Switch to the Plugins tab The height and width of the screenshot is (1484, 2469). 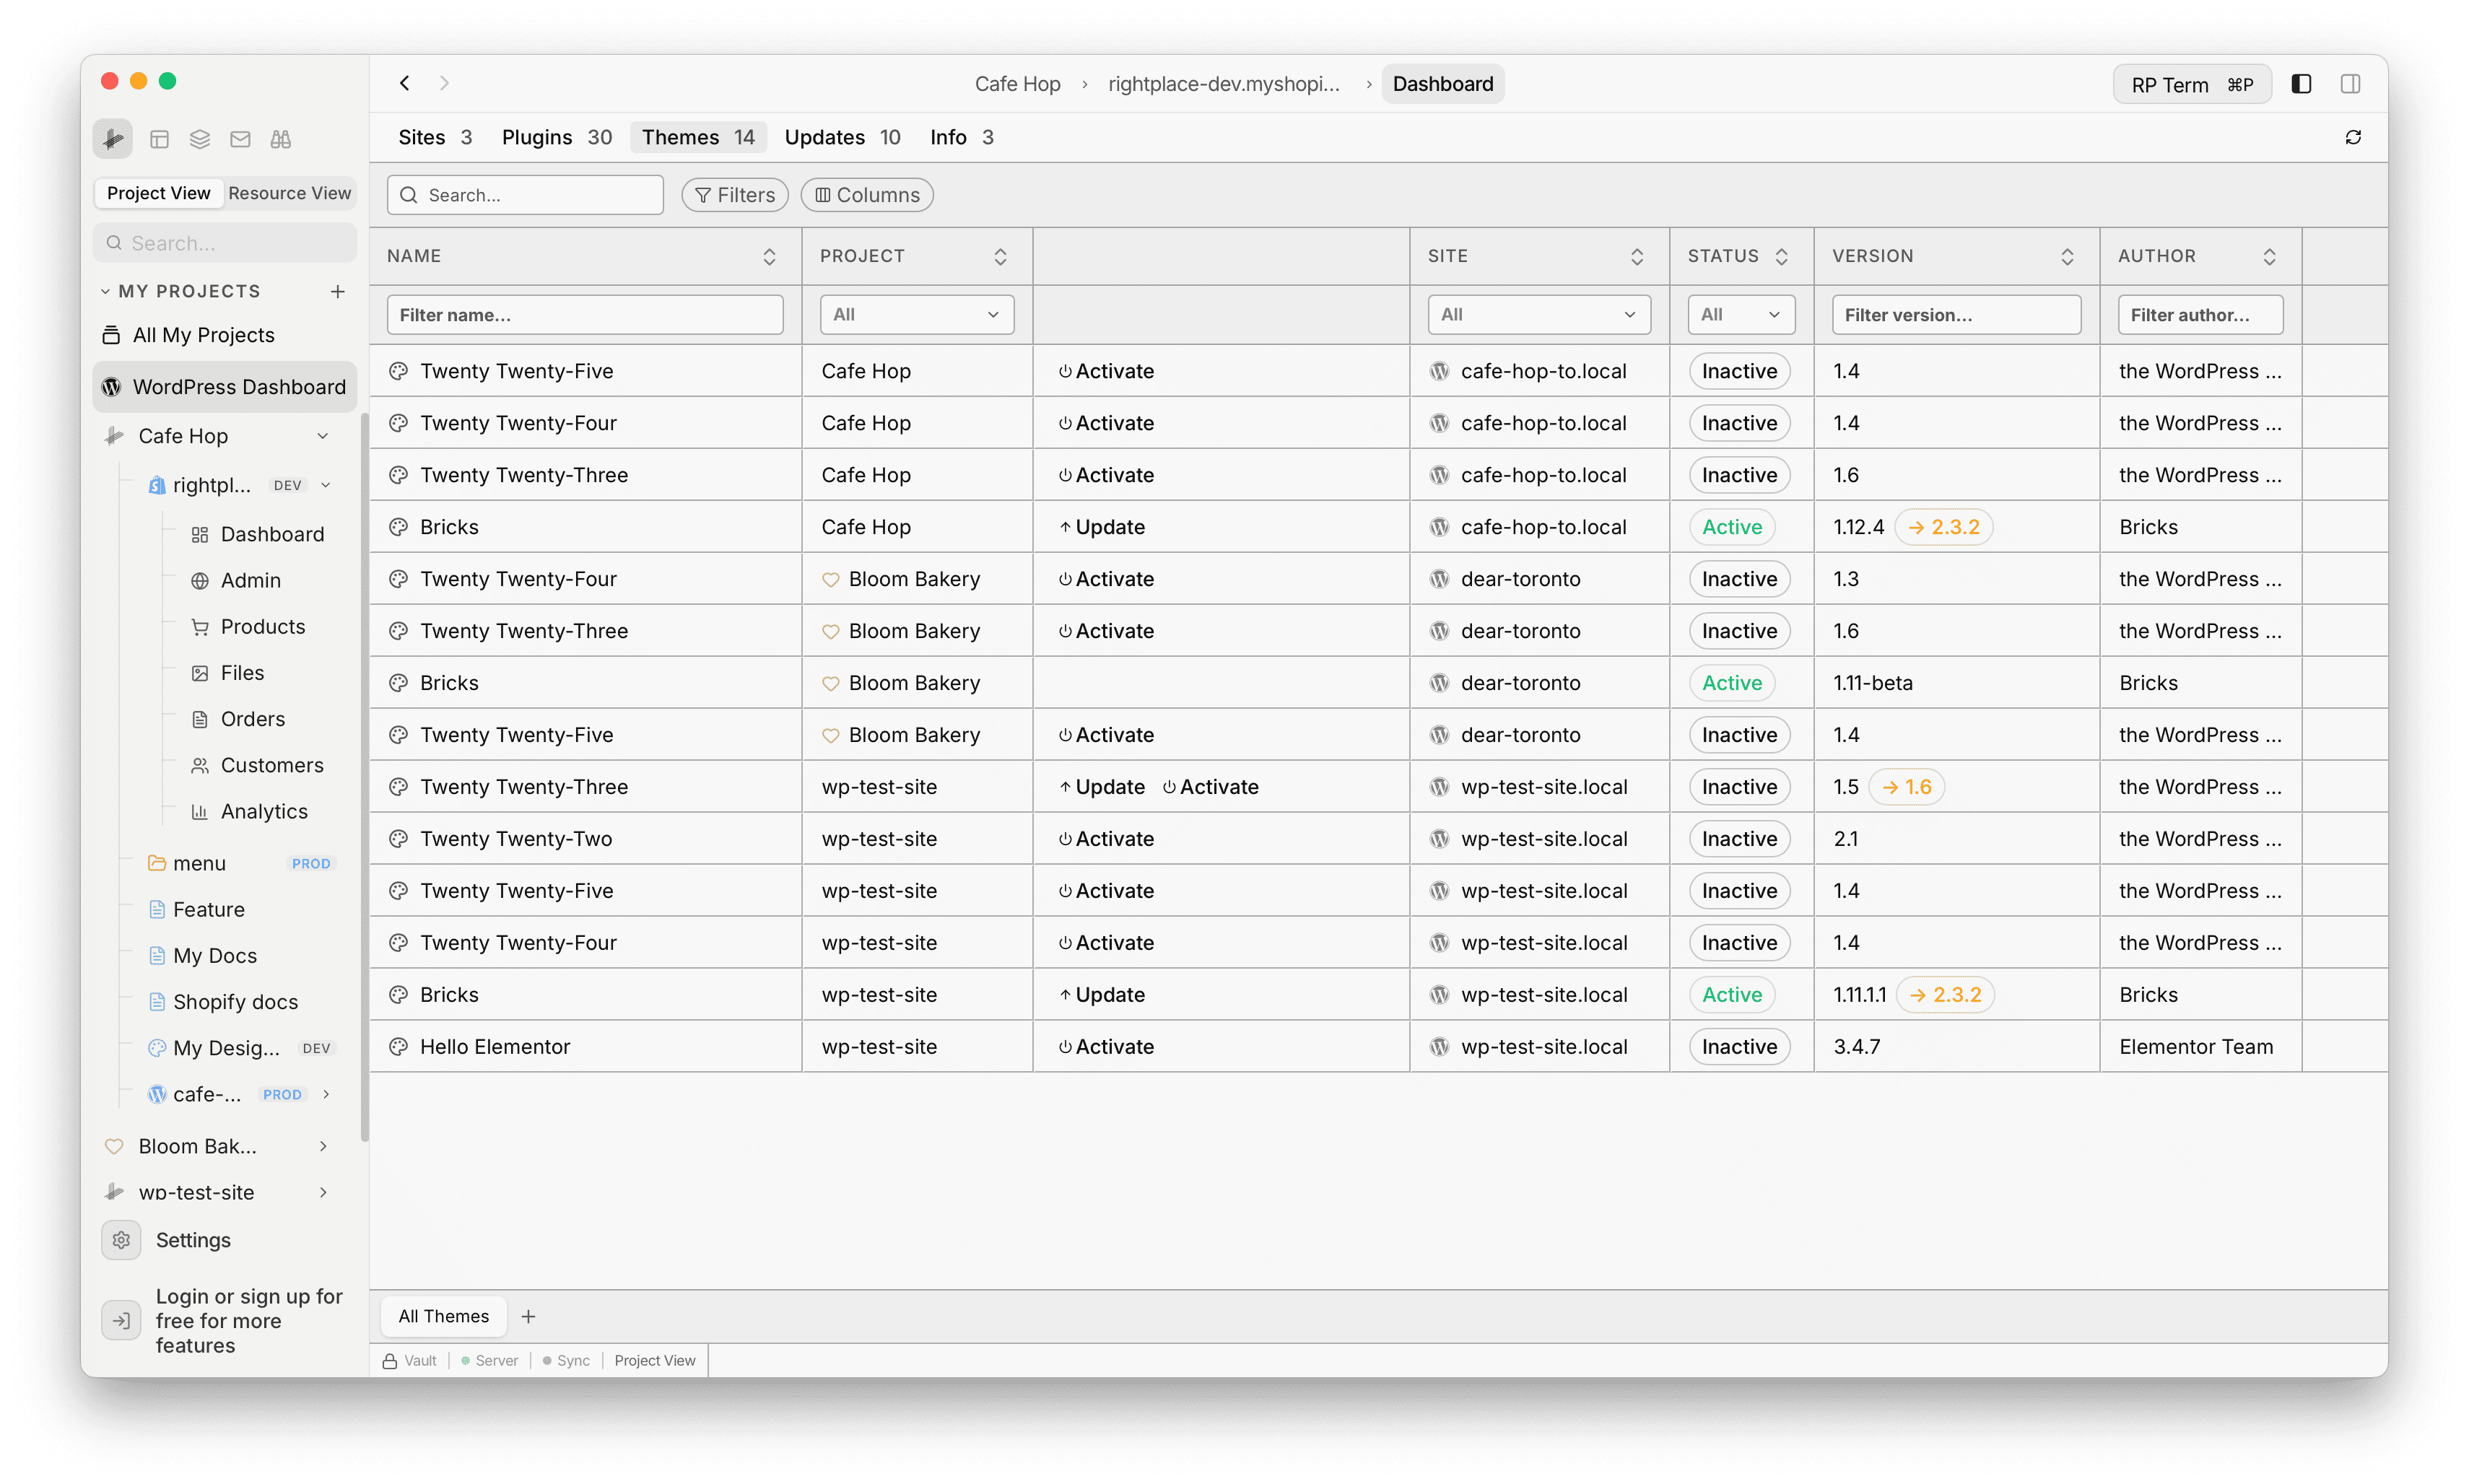point(537,137)
